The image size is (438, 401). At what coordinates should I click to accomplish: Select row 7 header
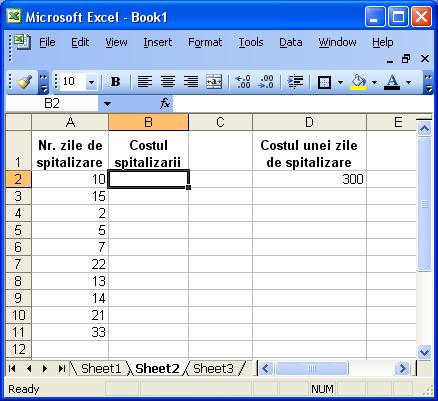18,264
